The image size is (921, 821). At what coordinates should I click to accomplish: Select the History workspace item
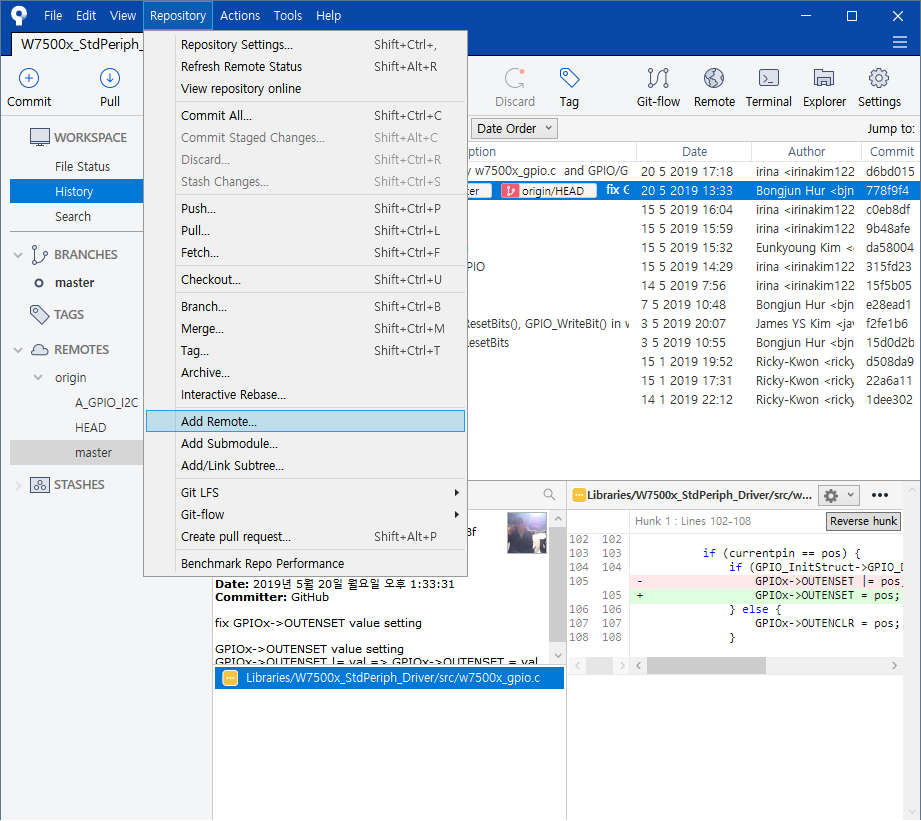[76, 192]
